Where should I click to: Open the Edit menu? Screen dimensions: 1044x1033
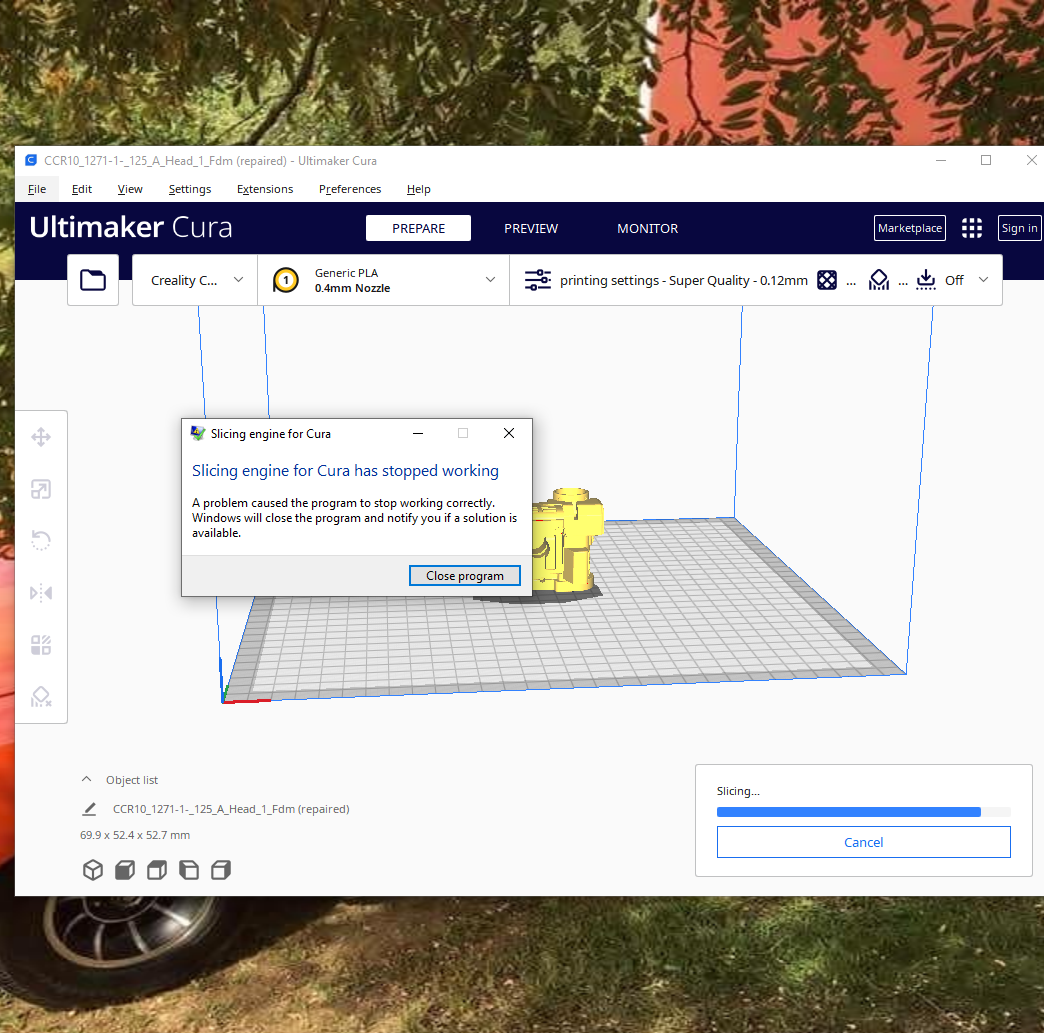(82, 189)
